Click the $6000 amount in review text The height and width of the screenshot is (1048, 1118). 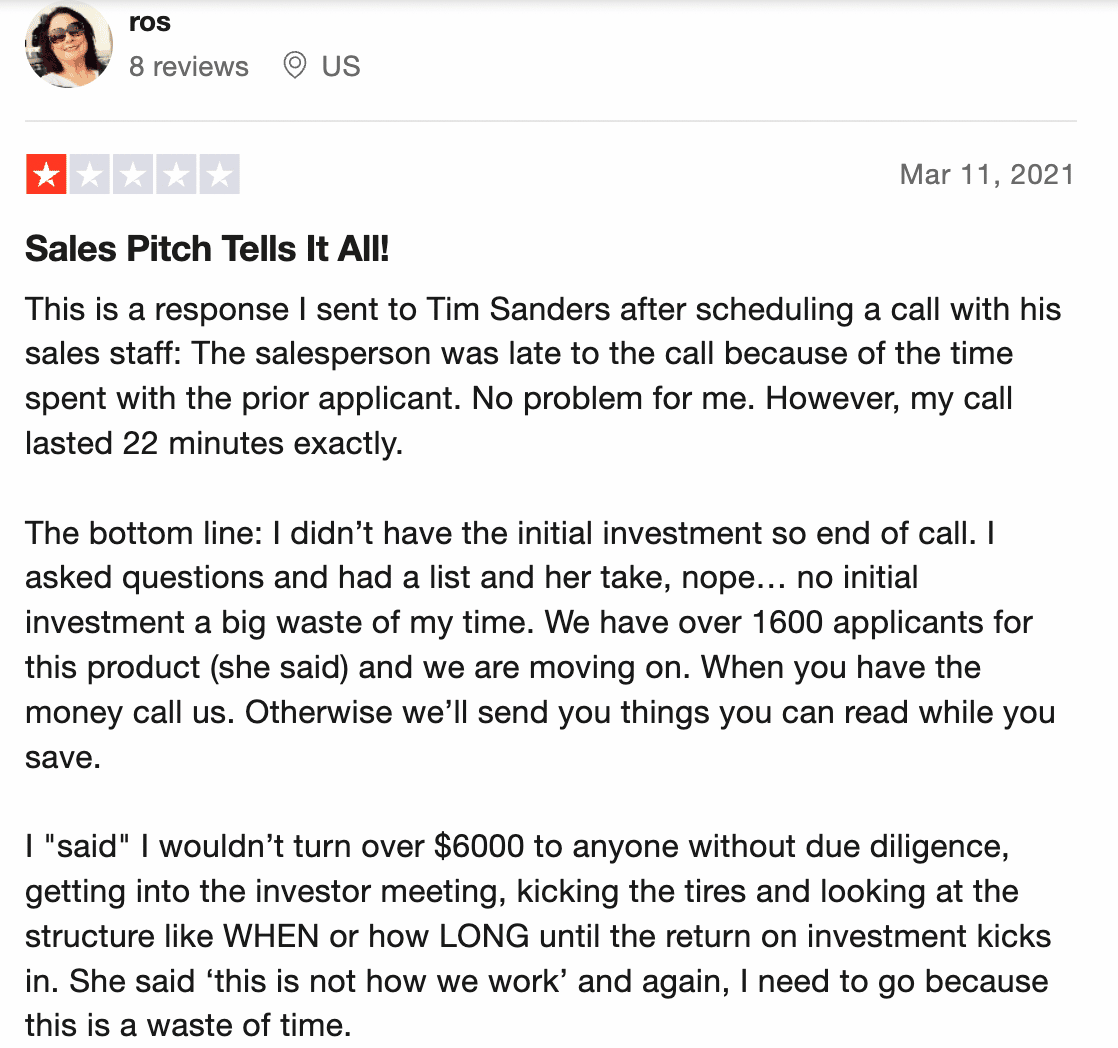click(x=479, y=846)
